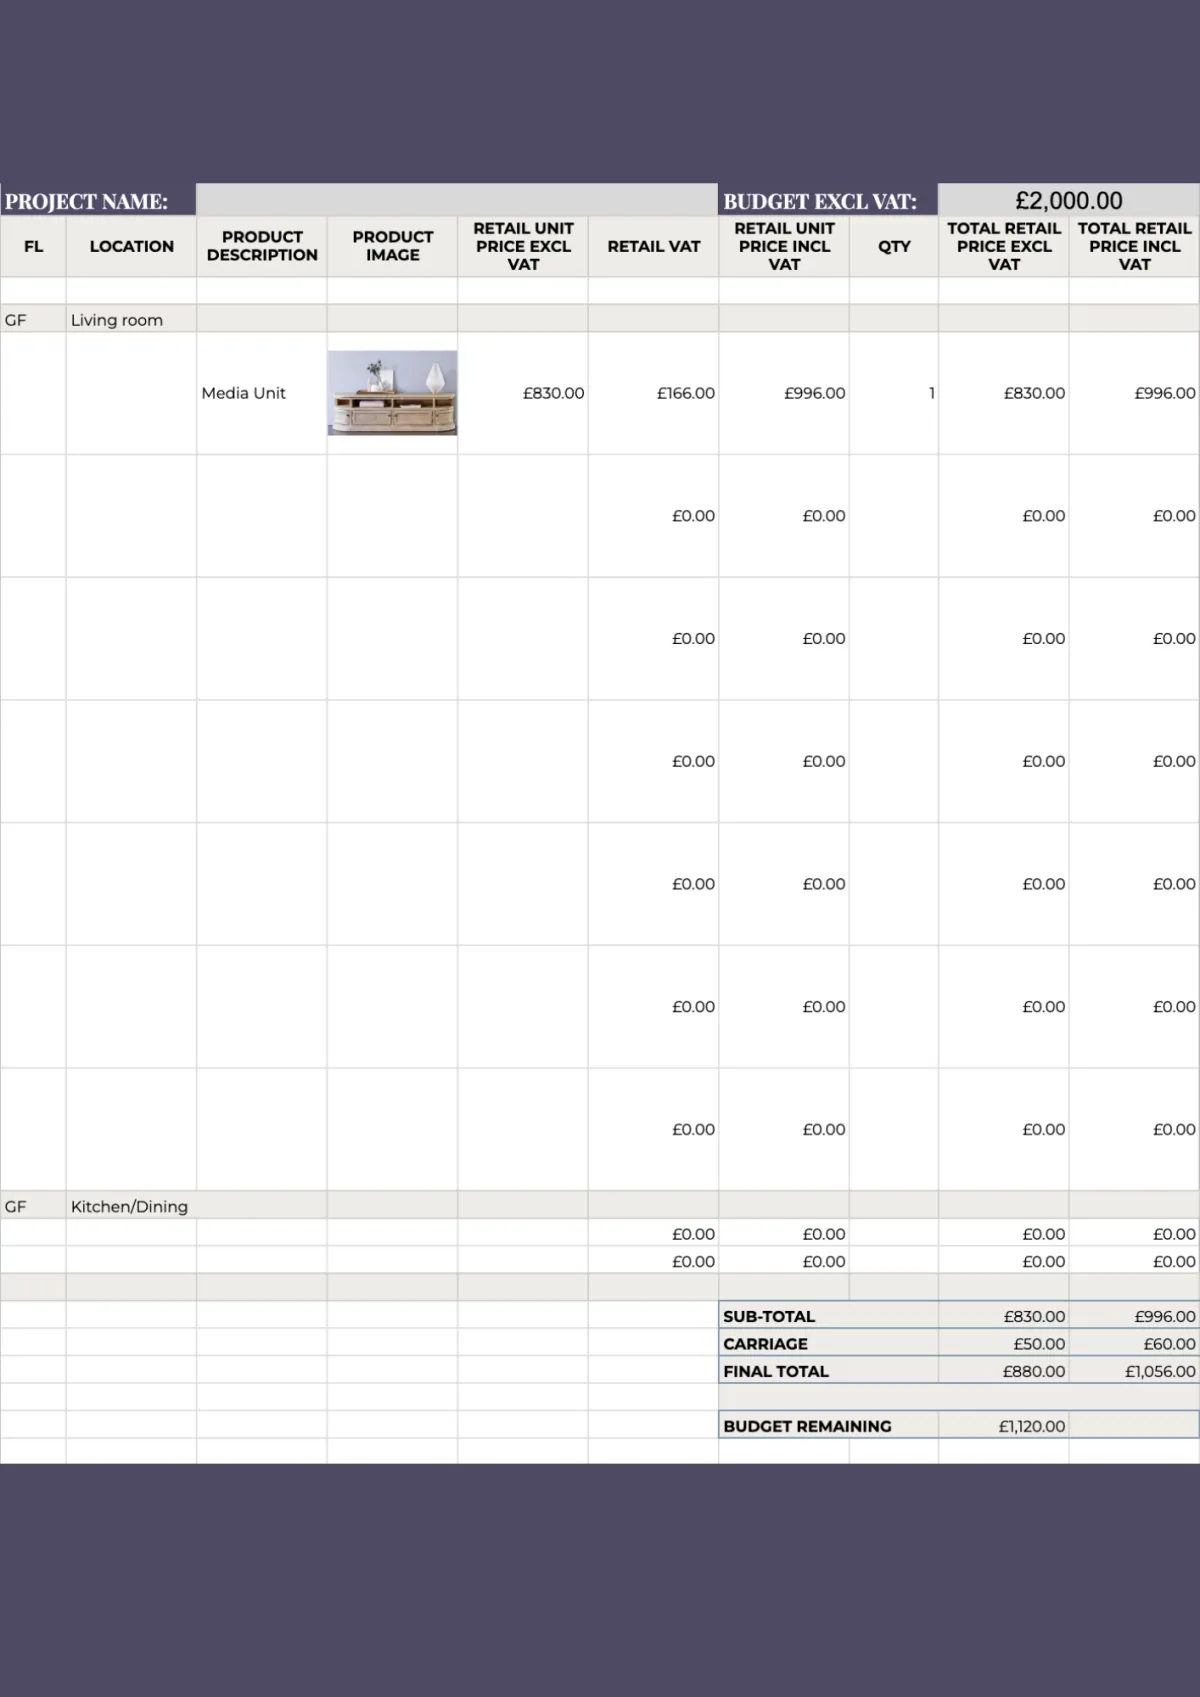Image resolution: width=1200 pixels, height=1697 pixels.
Task: Select the LOCATION column header
Action: [131, 246]
